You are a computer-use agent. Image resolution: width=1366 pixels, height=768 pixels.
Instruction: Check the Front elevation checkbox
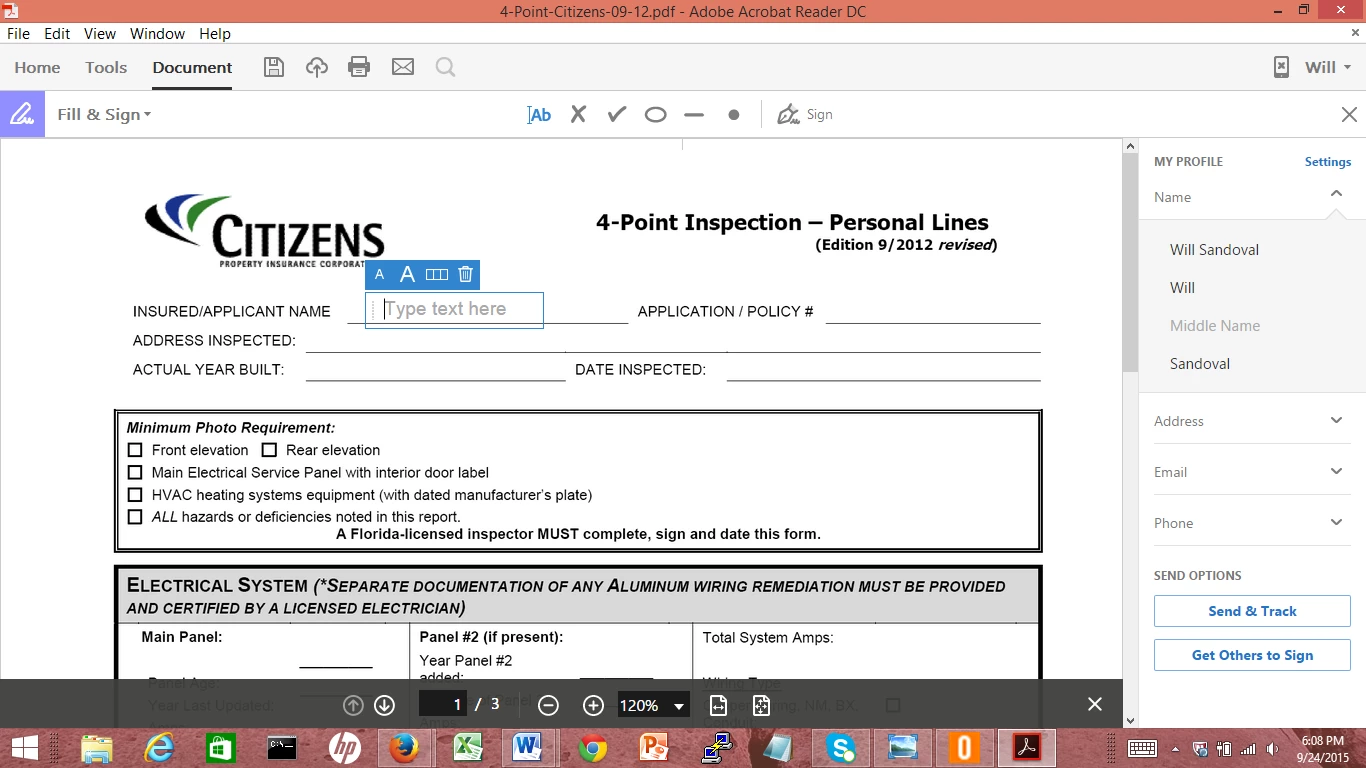135,450
